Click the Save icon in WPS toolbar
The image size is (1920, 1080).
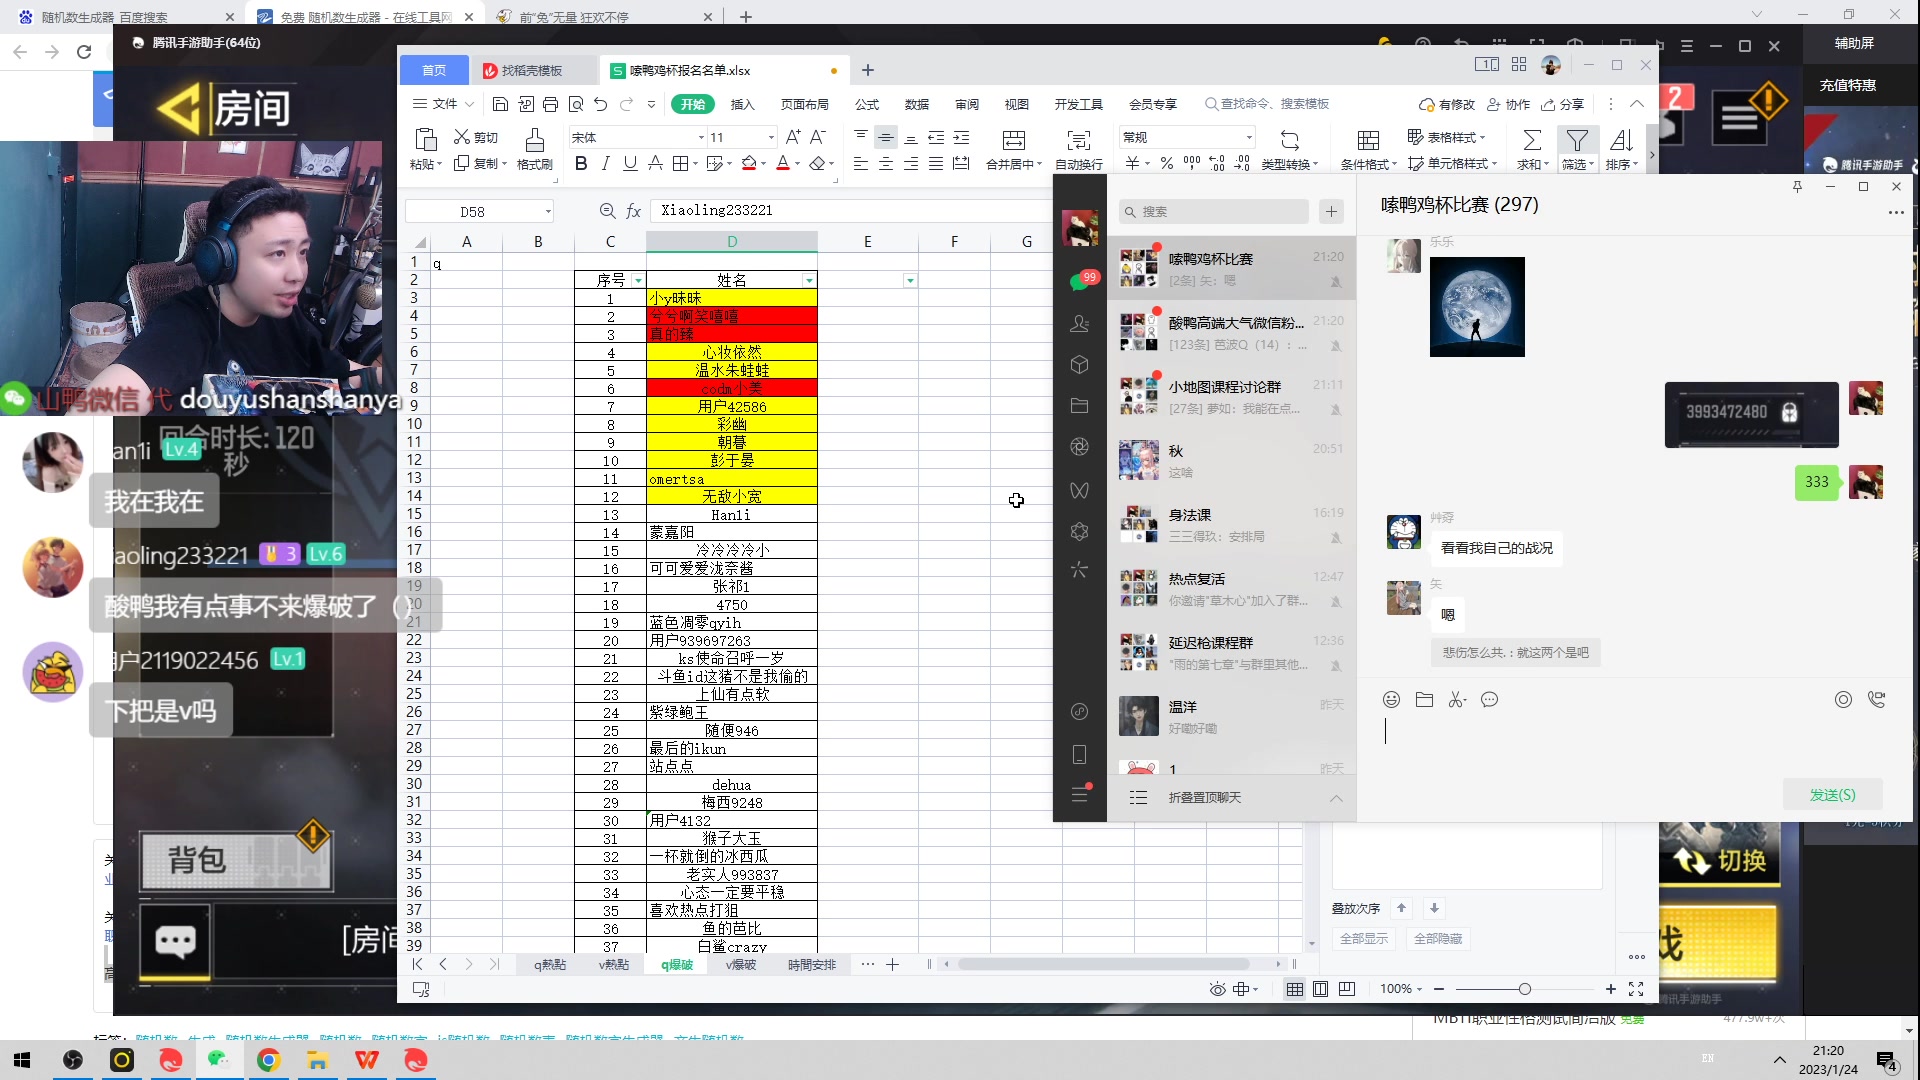coord(500,104)
